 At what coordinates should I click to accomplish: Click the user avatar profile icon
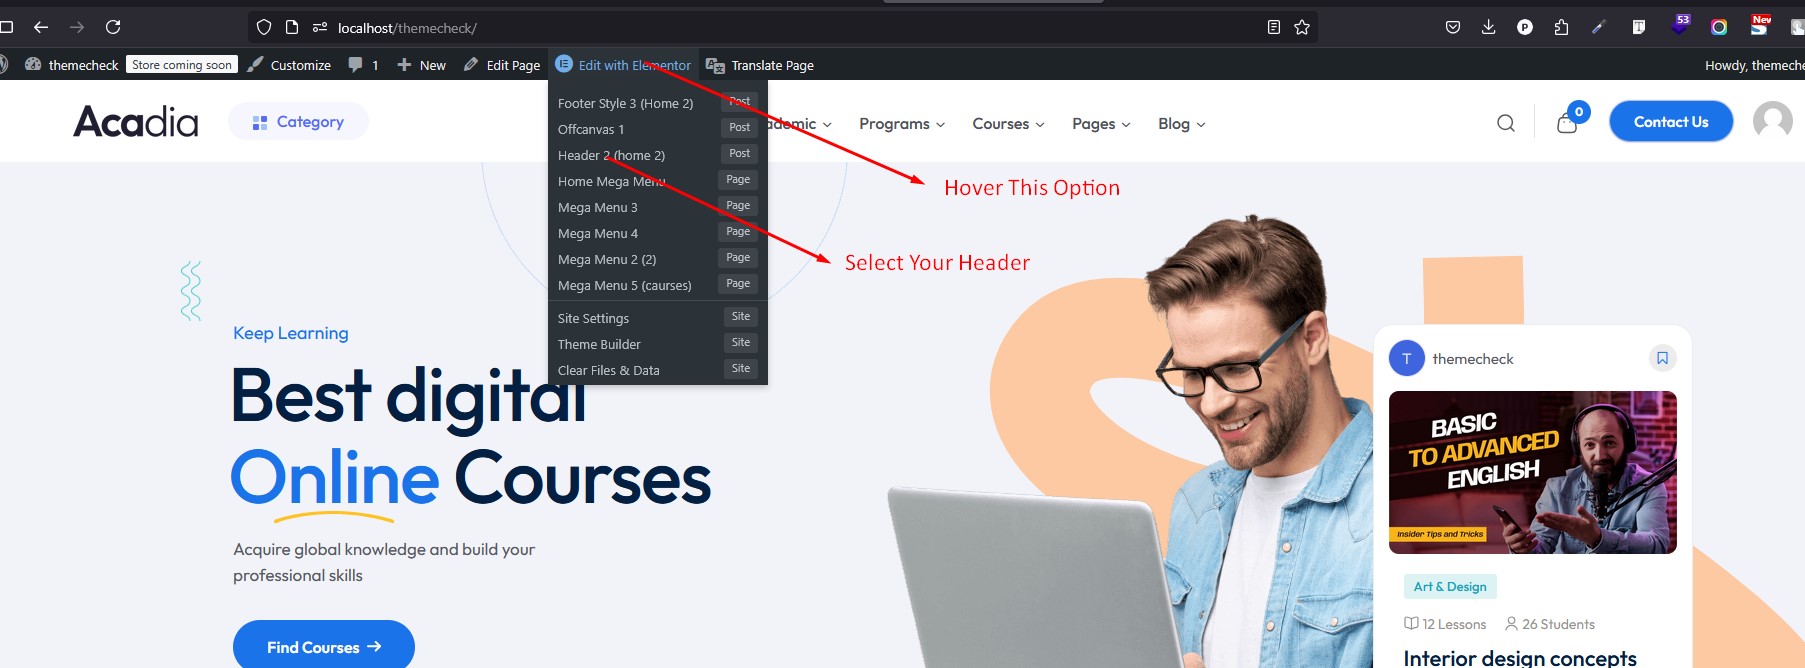point(1772,121)
